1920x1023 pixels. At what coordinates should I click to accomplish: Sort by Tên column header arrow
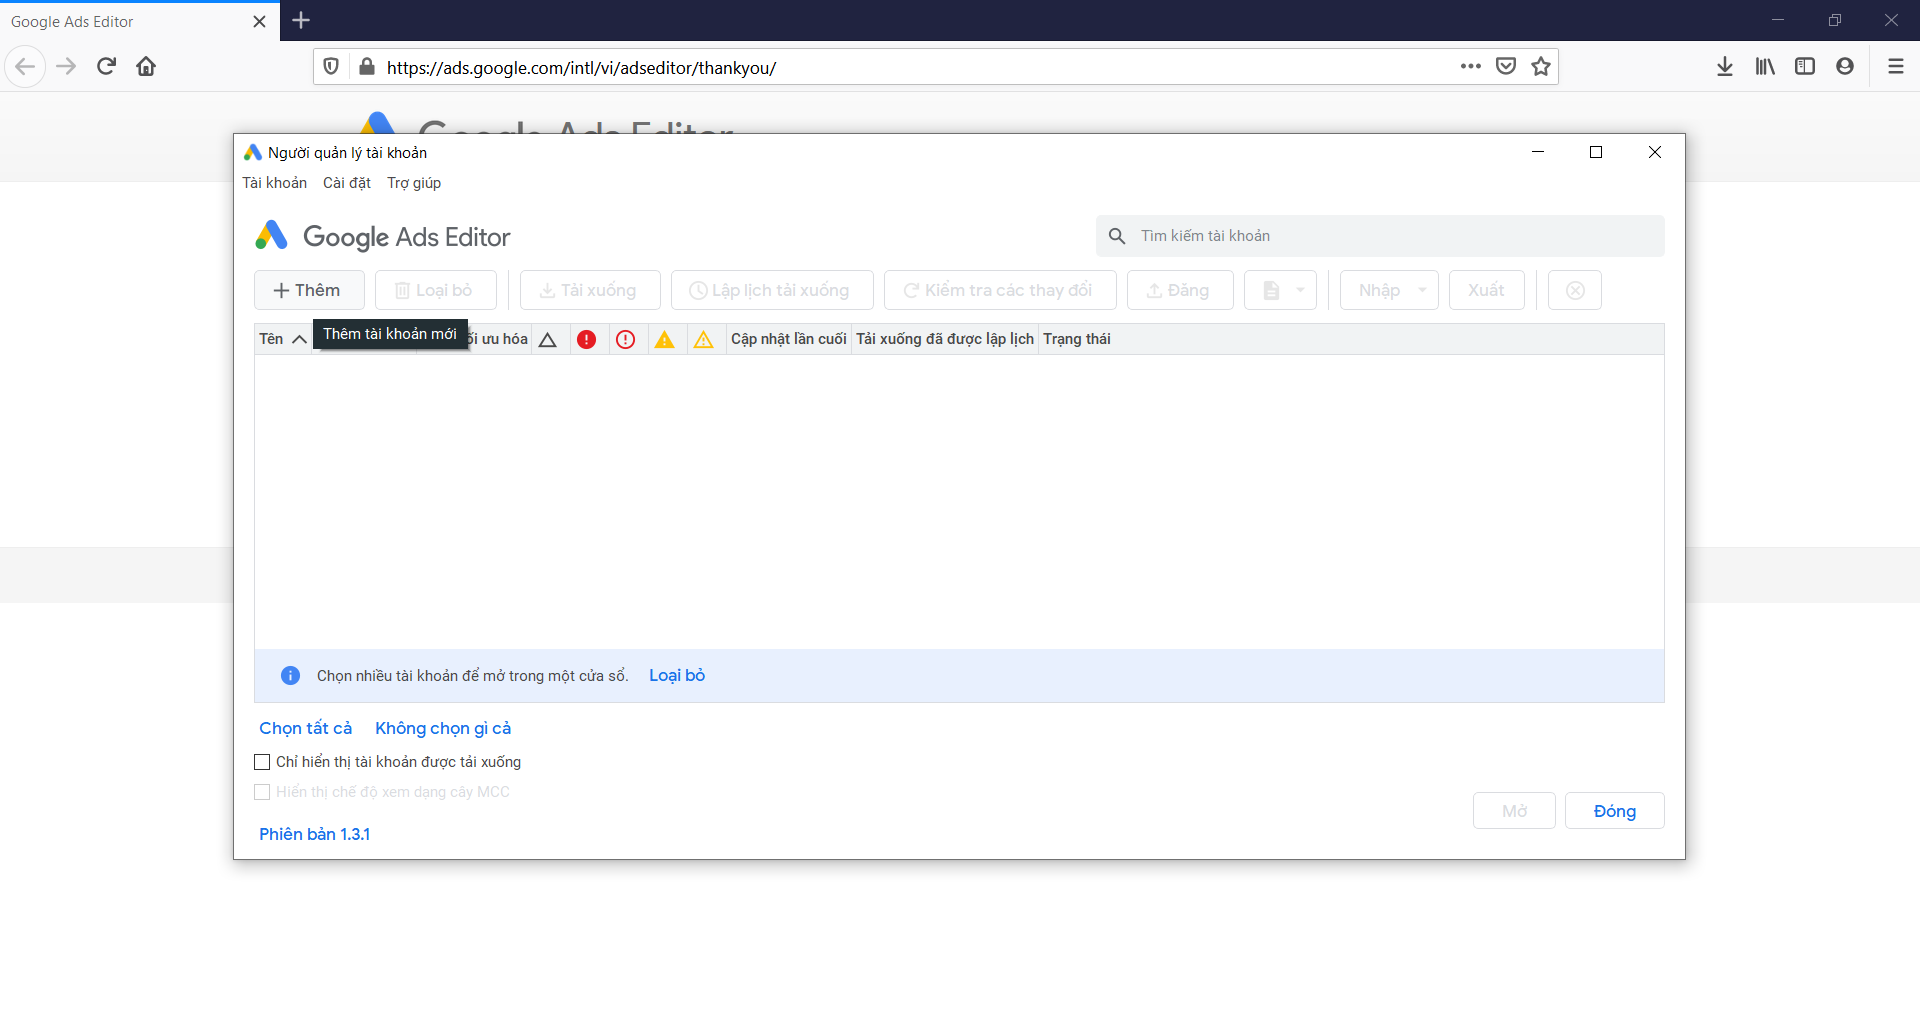pos(298,340)
